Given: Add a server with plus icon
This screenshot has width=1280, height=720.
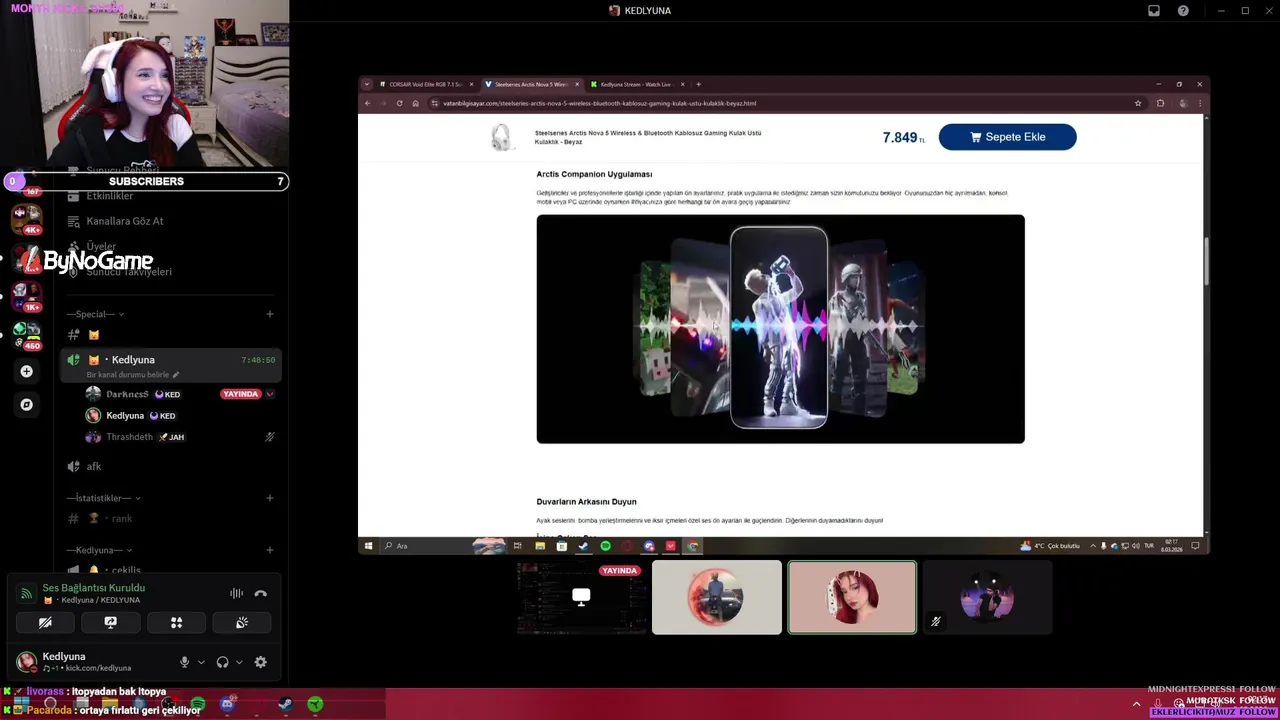Looking at the screenshot, I should pos(27,371).
